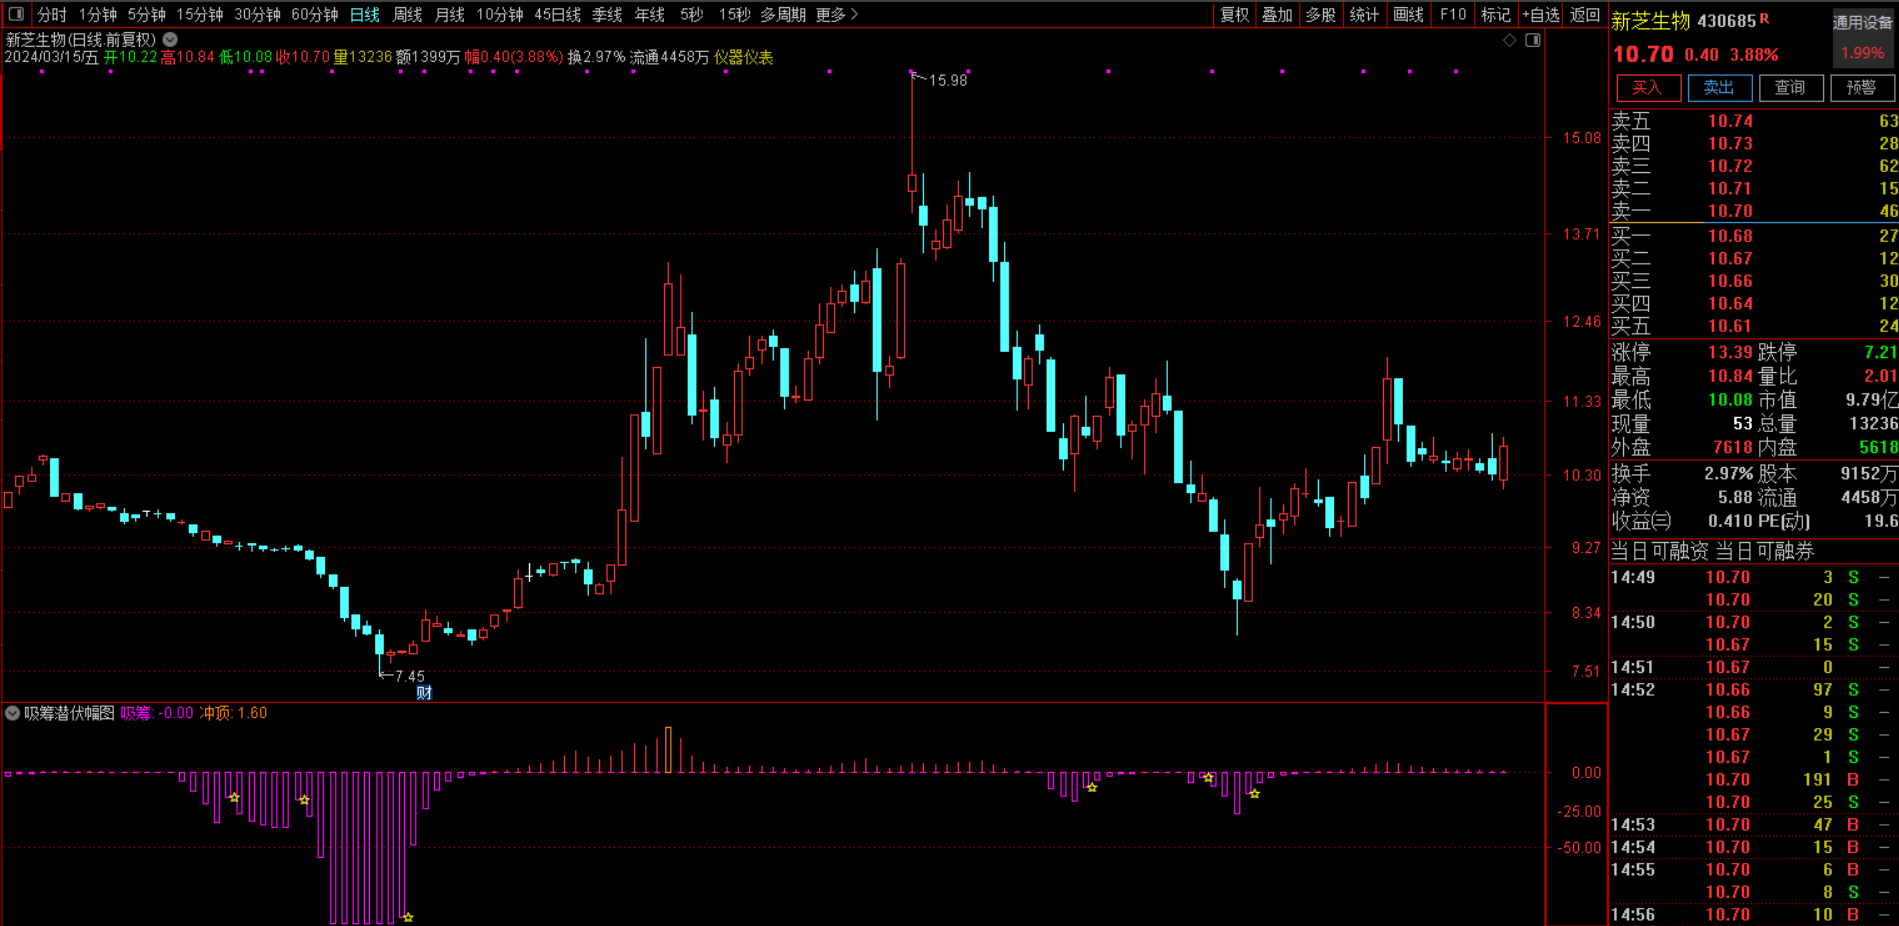This screenshot has width=1899, height=926.
Task: Select the 15秒 period
Action: [735, 14]
